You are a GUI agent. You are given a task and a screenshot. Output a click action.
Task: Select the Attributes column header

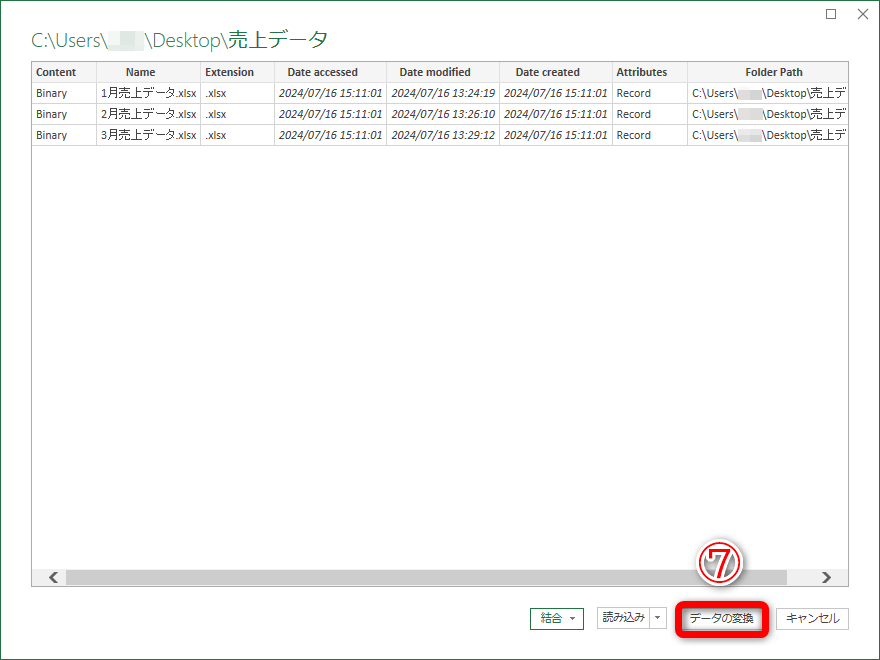[x=641, y=72]
